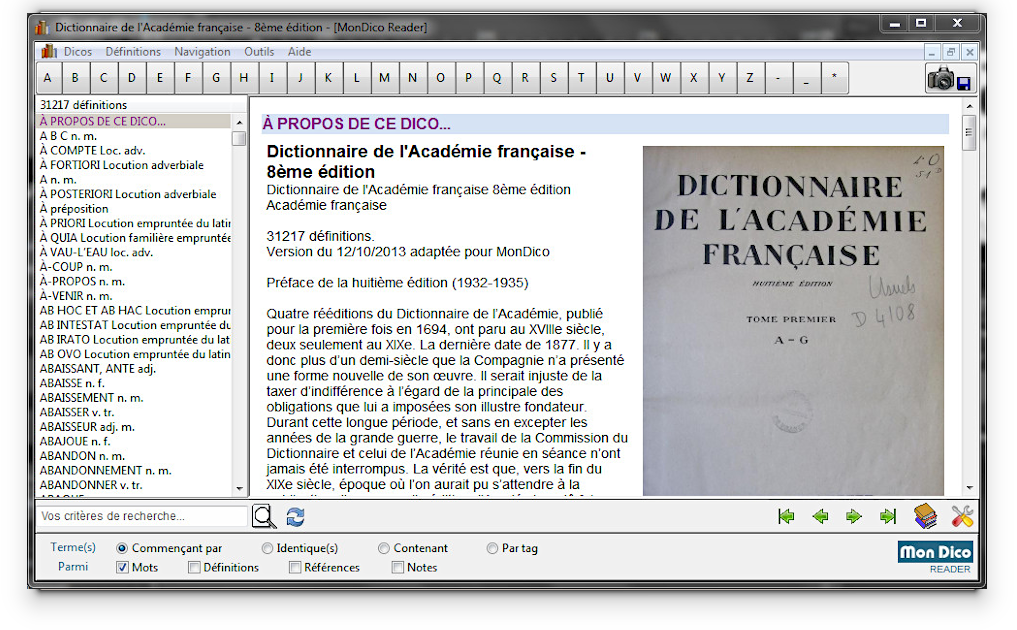
Task: Click the MonDico books icon in menu bar
Action: [49, 51]
